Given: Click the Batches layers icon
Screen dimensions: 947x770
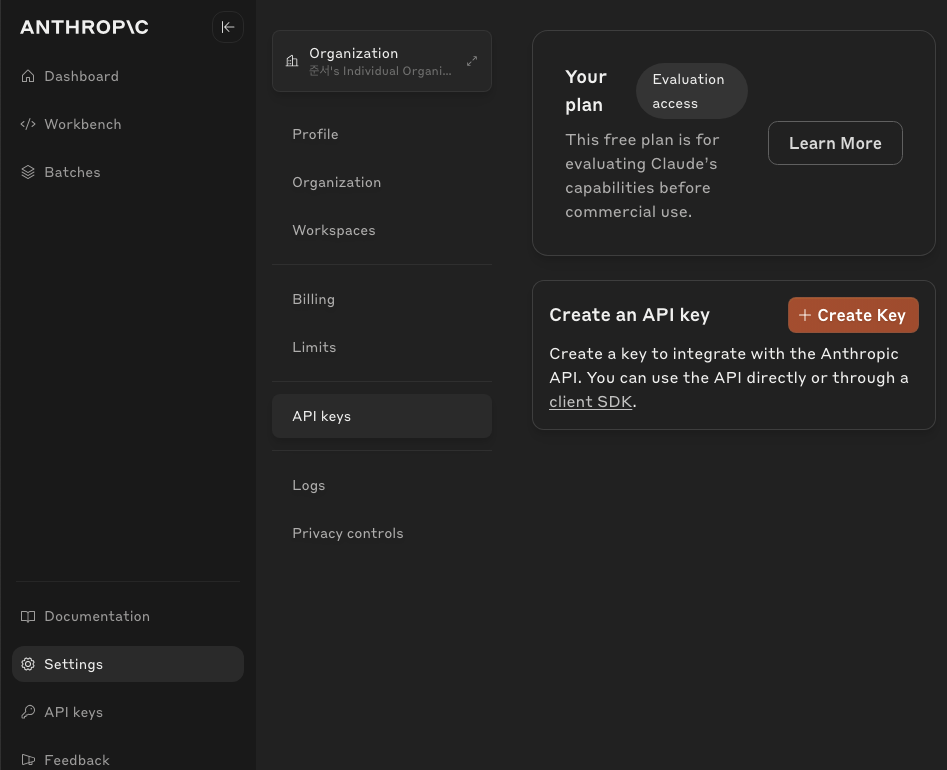Looking at the screenshot, I should tap(28, 172).
